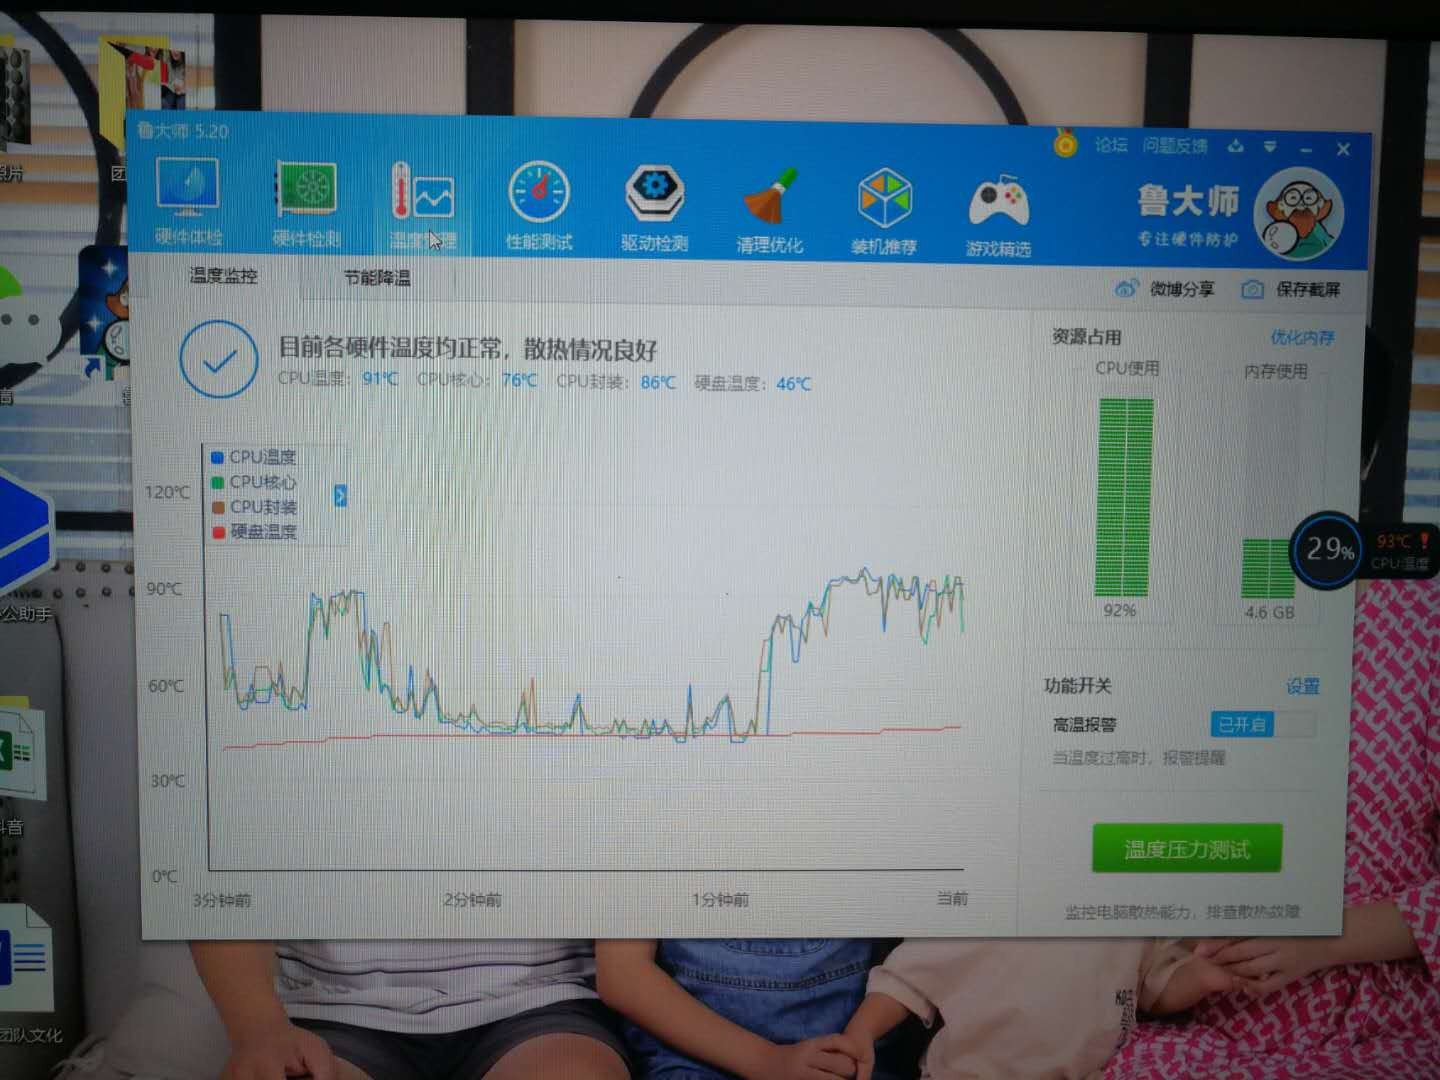Click the status check mark circle
Screen dimensions: 1440x1080
pos(218,359)
